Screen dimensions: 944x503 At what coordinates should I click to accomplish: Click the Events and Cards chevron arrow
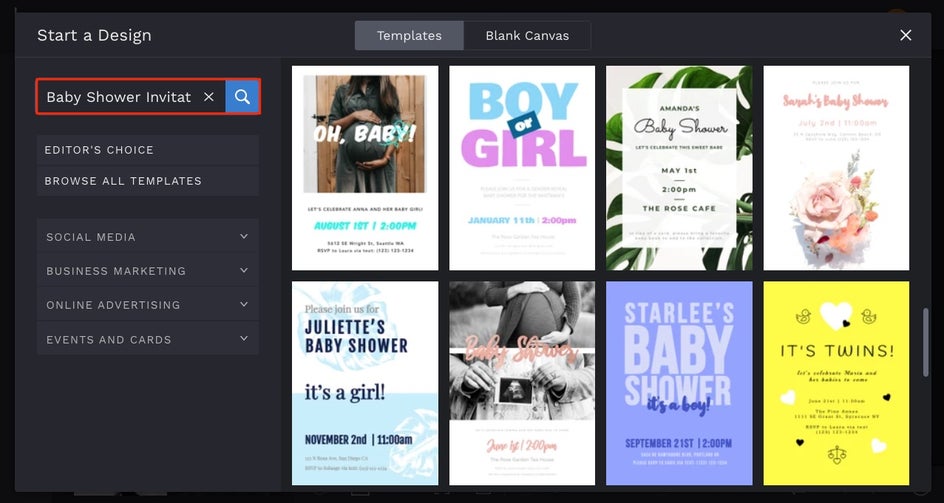click(244, 339)
